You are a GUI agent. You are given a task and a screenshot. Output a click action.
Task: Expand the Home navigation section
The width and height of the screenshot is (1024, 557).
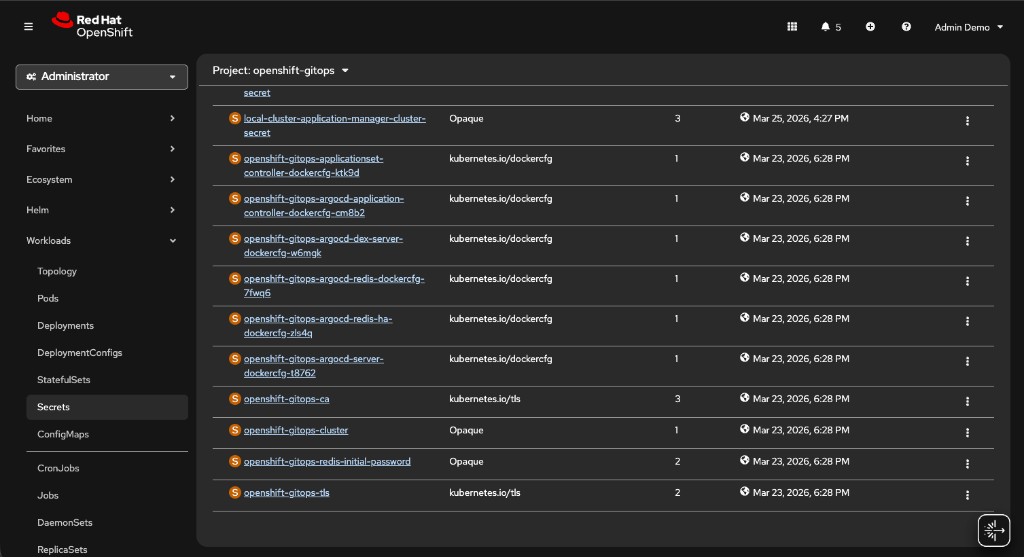coord(101,118)
